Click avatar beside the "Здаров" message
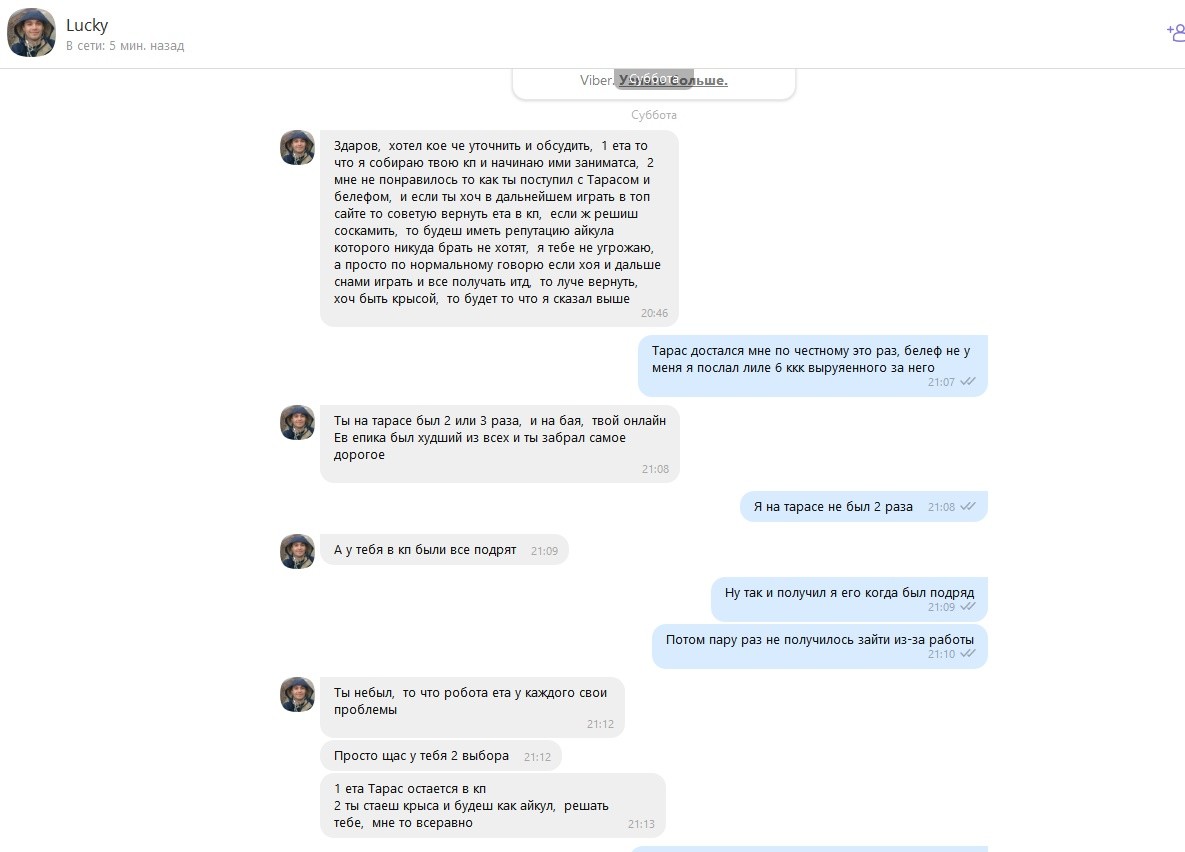1185x852 pixels. click(x=297, y=148)
